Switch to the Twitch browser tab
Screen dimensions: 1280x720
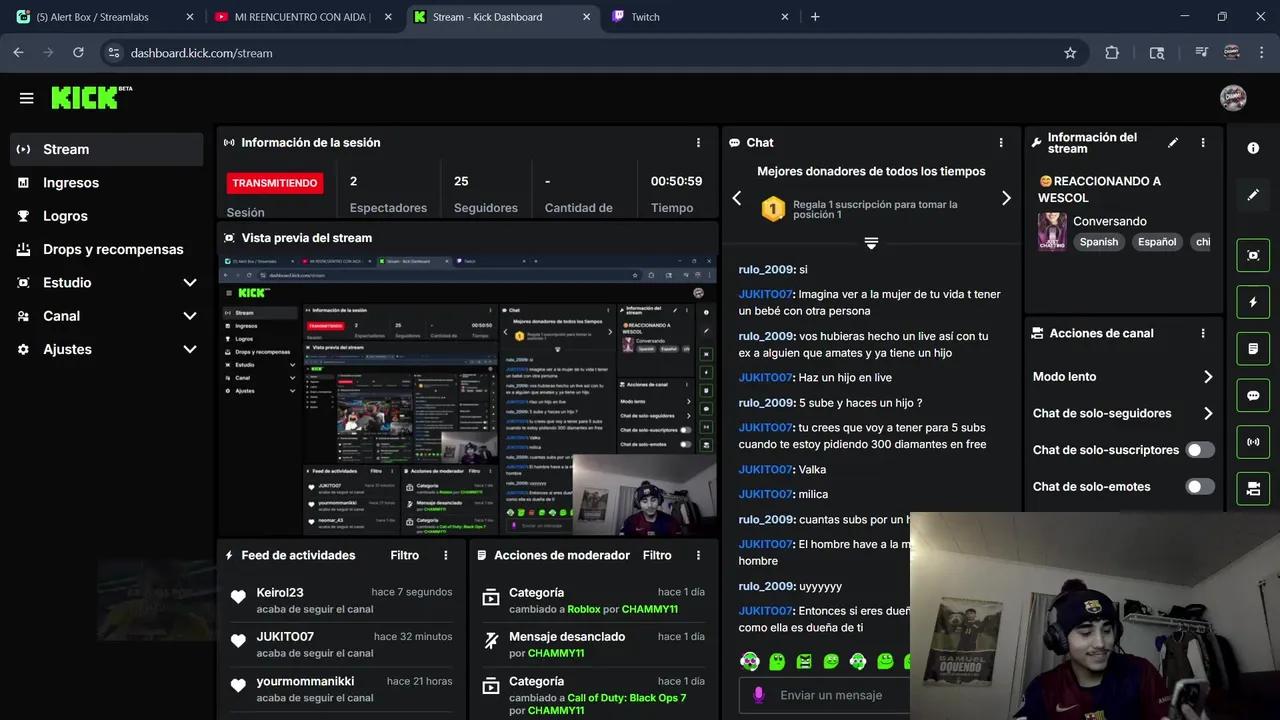tap(702, 17)
